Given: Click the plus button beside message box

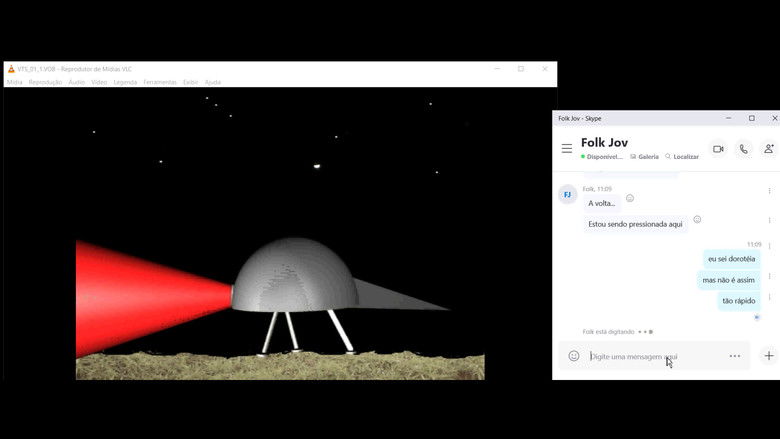Looking at the screenshot, I should (768, 356).
